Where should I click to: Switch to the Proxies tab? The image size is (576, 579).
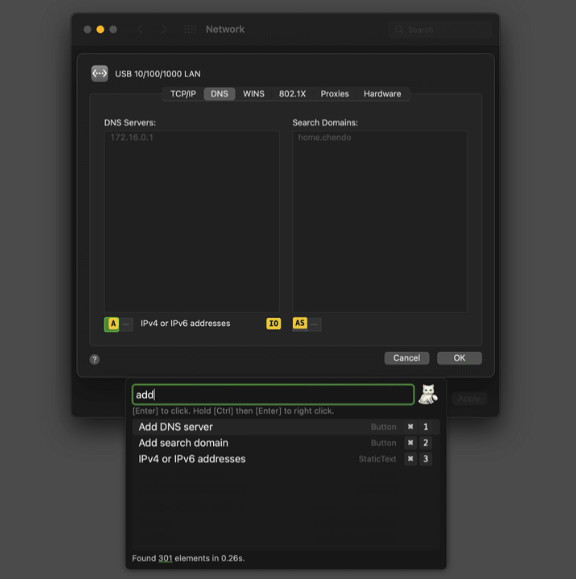tap(335, 94)
